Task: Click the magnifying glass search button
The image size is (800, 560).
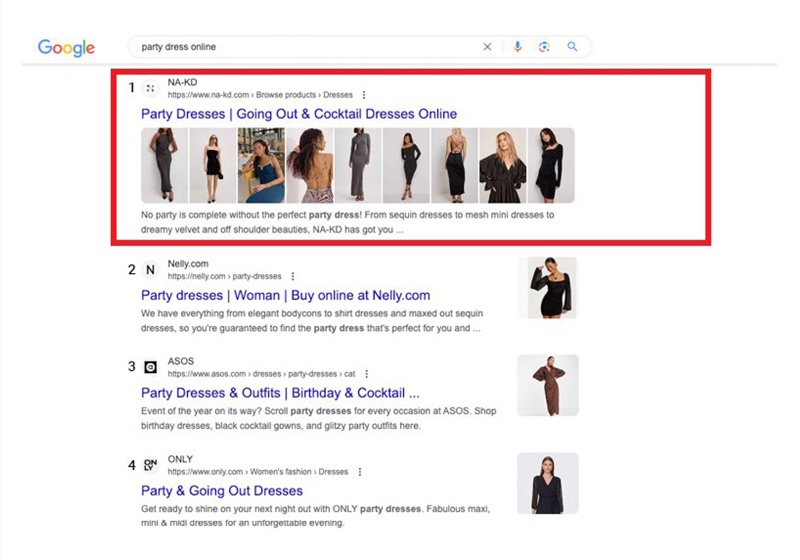Action: pos(573,47)
